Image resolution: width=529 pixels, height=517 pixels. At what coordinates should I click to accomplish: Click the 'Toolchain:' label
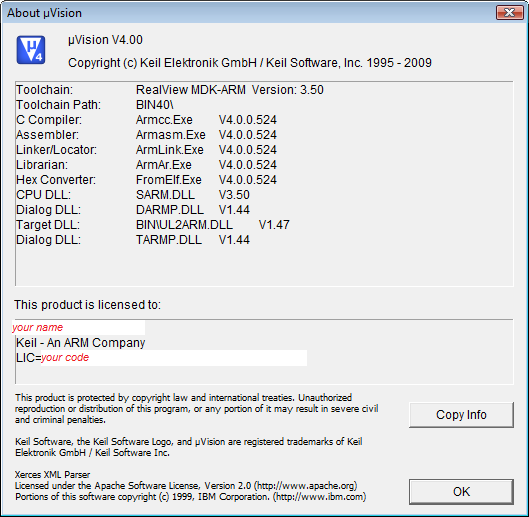[44, 90]
